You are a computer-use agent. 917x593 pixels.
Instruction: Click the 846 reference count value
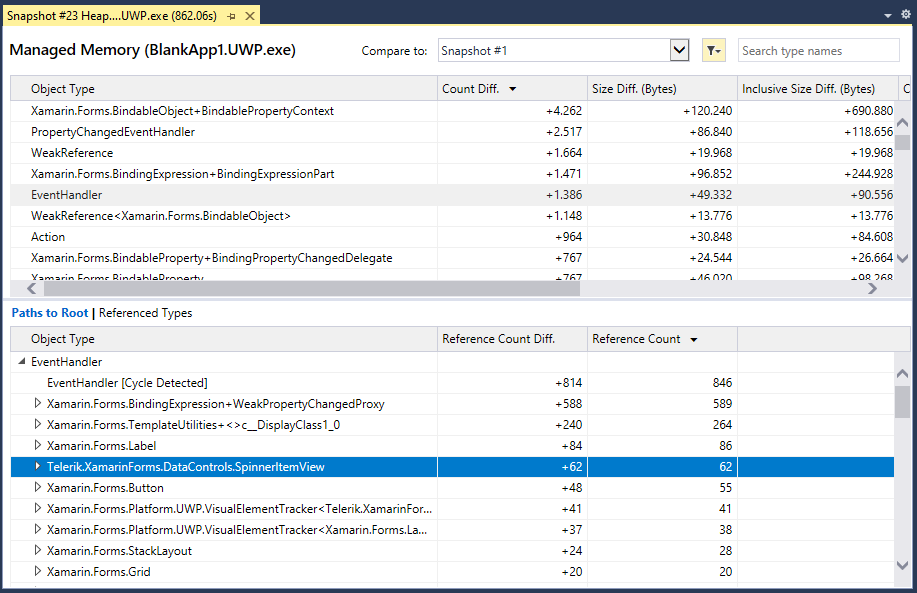click(722, 383)
